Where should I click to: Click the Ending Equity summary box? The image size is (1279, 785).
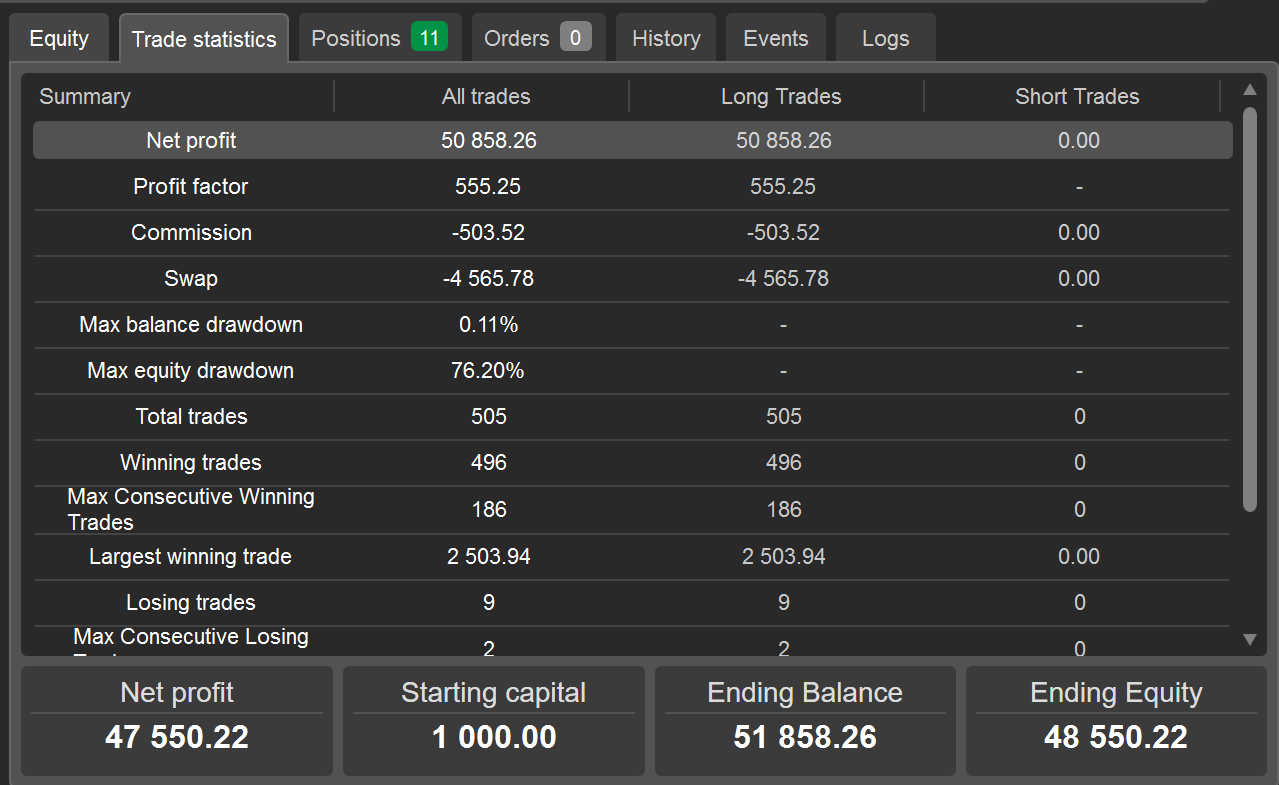(x=1116, y=721)
